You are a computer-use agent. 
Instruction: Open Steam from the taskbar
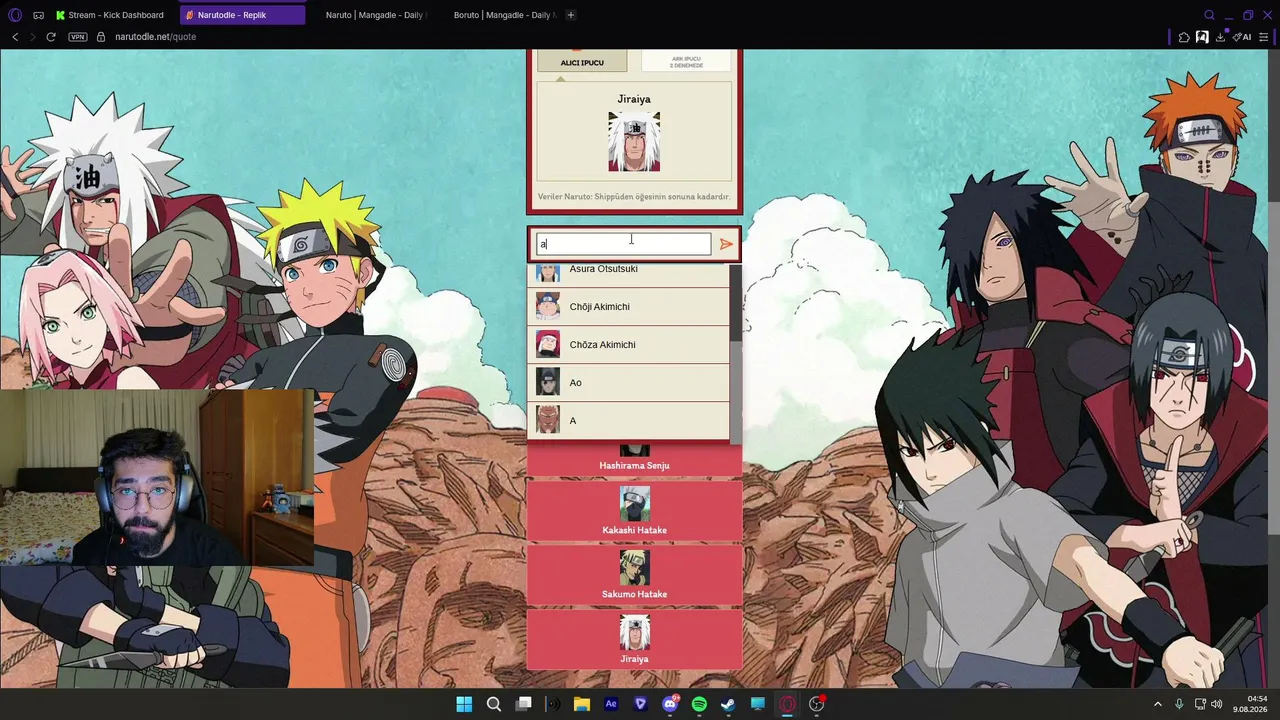728,704
